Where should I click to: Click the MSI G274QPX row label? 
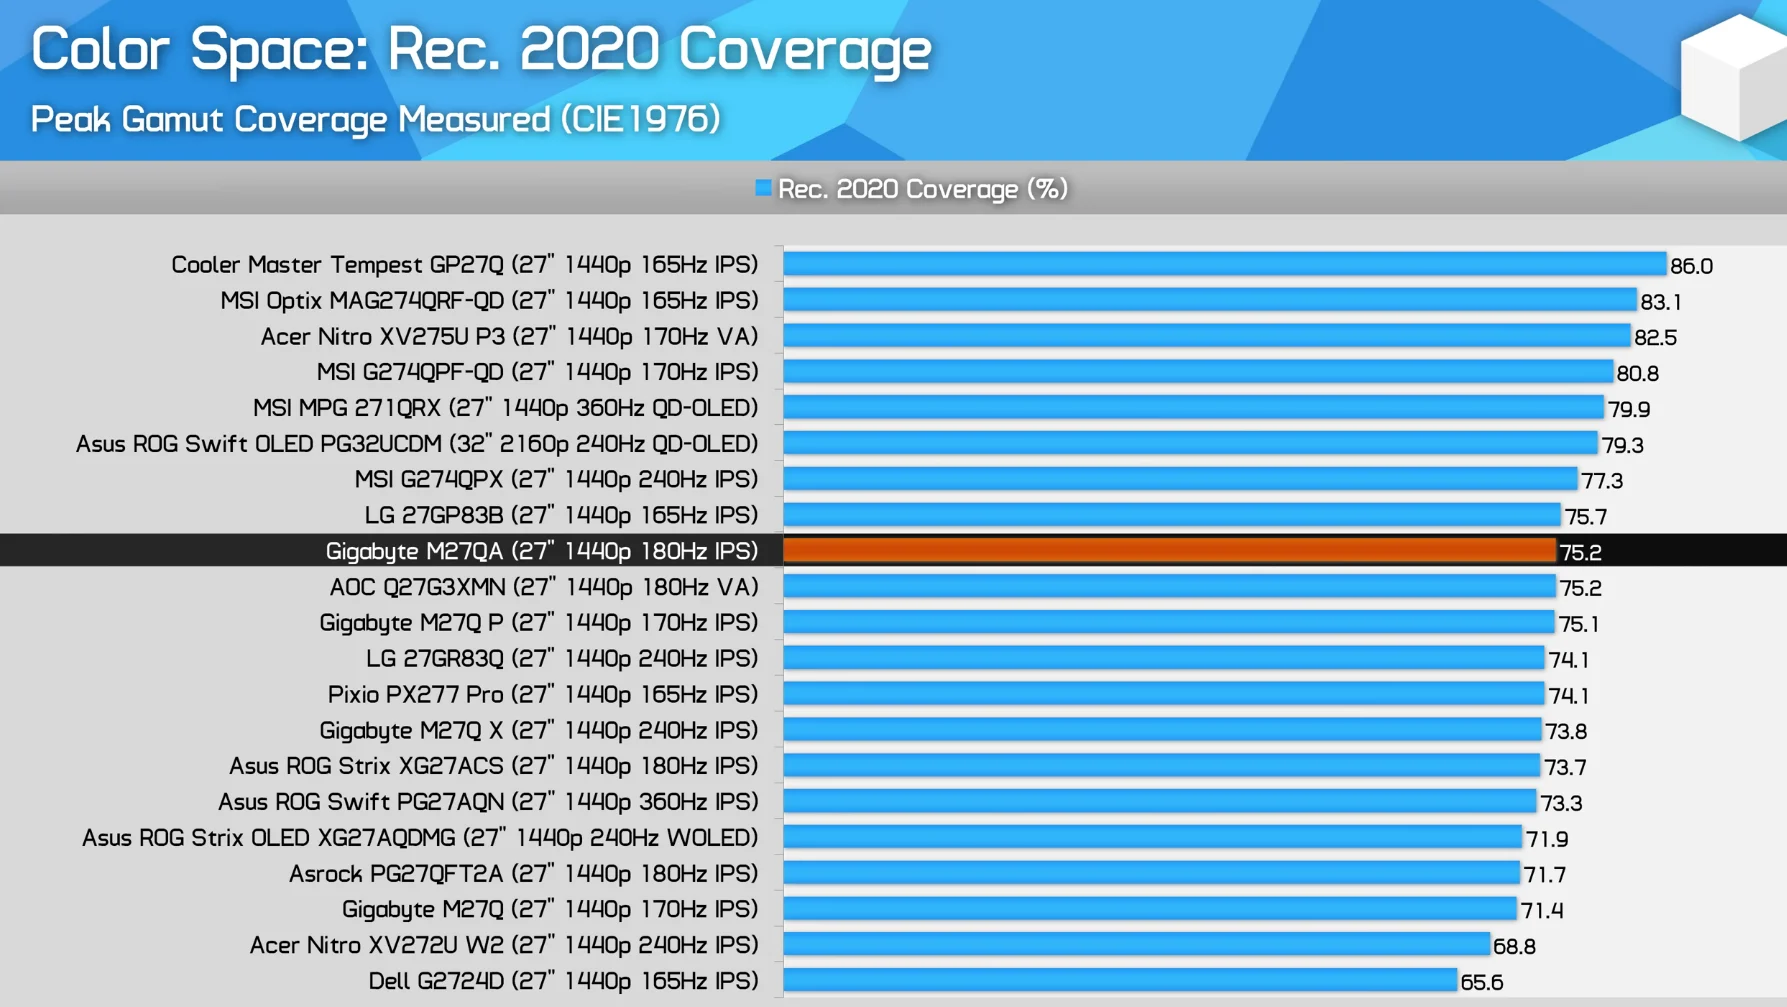556,480
